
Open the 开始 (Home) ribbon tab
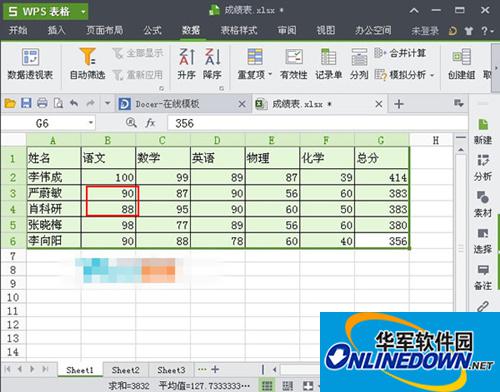(x=18, y=30)
